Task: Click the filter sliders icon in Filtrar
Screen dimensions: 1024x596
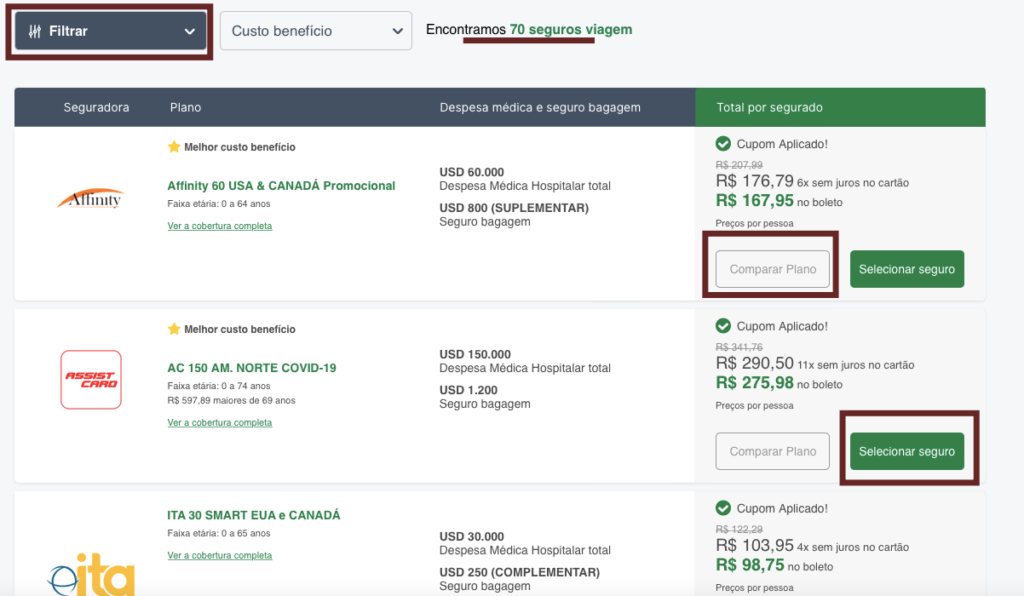Action: click(x=35, y=31)
